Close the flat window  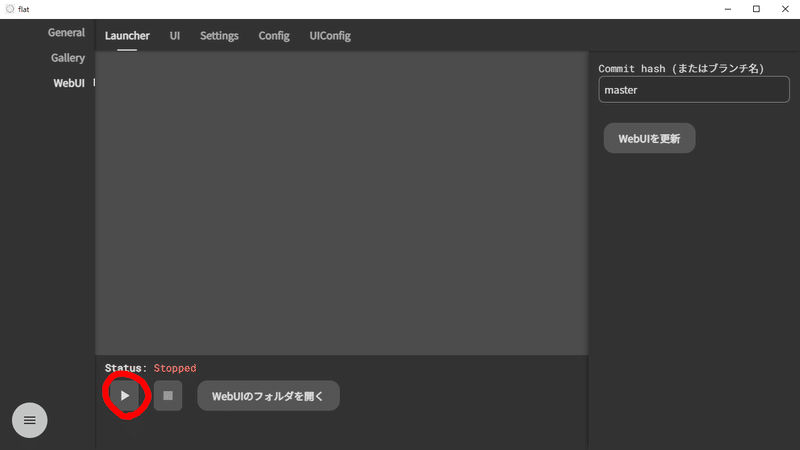[786, 9]
